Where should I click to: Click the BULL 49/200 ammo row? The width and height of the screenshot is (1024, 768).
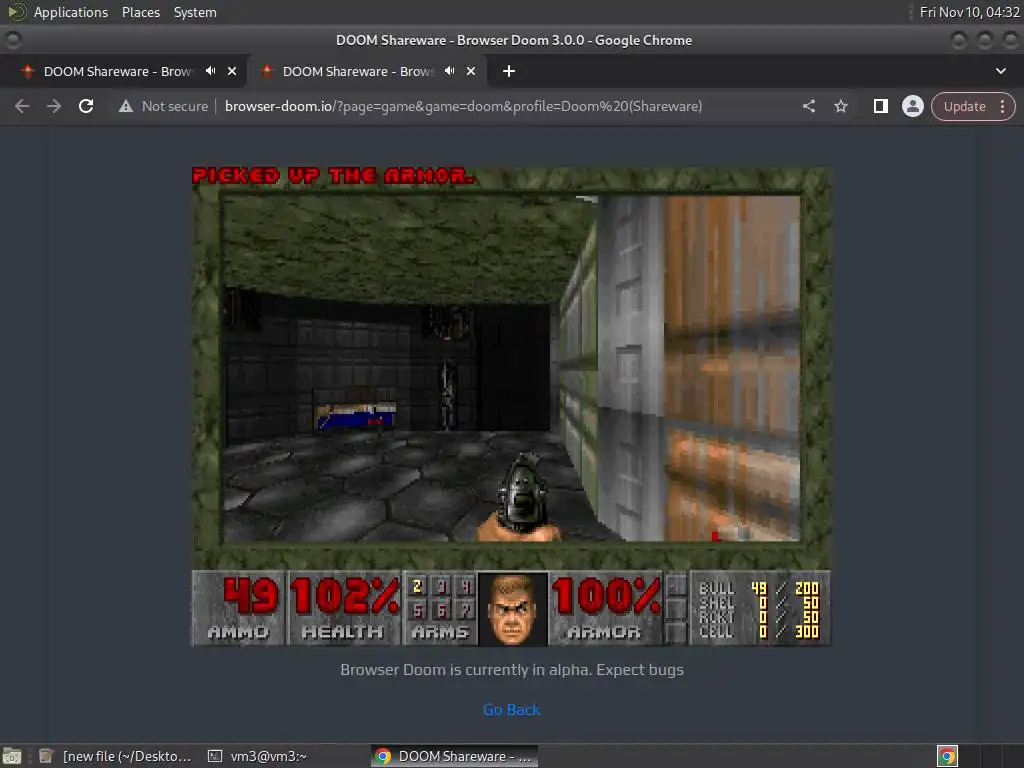coord(758,588)
